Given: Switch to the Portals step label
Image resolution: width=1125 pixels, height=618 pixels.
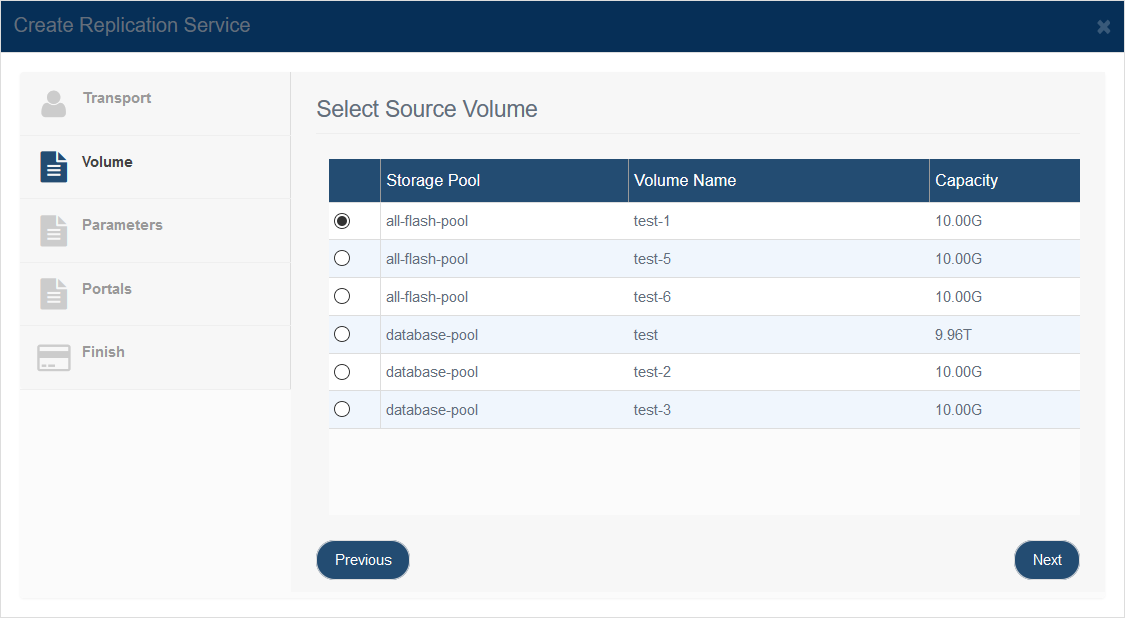Looking at the screenshot, I should pyautogui.click(x=107, y=289).
